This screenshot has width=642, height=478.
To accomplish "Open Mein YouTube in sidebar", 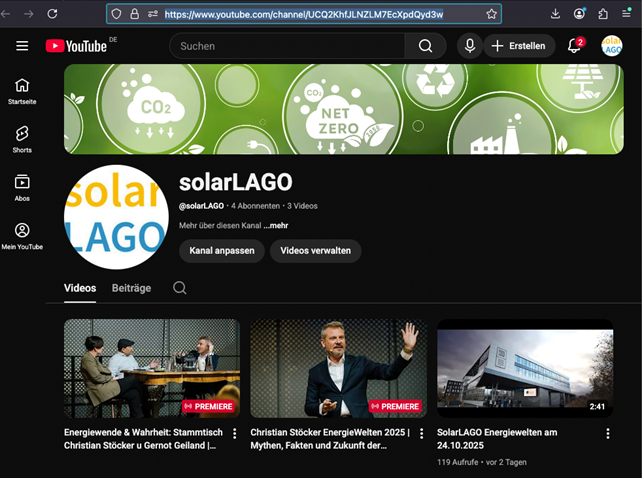I will [x=22, y=236].
